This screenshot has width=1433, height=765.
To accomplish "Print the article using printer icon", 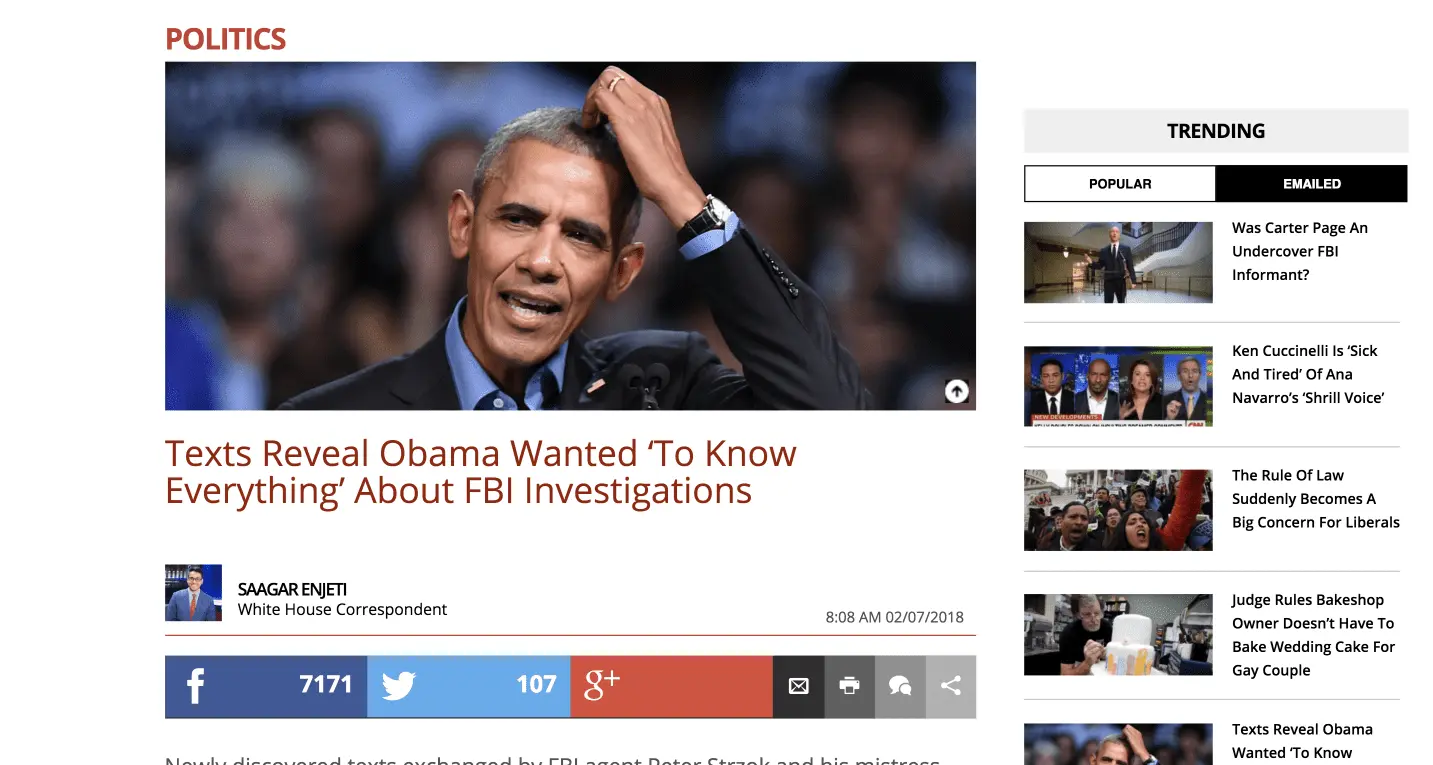I will pyautogui.click(x=849, y=686).
